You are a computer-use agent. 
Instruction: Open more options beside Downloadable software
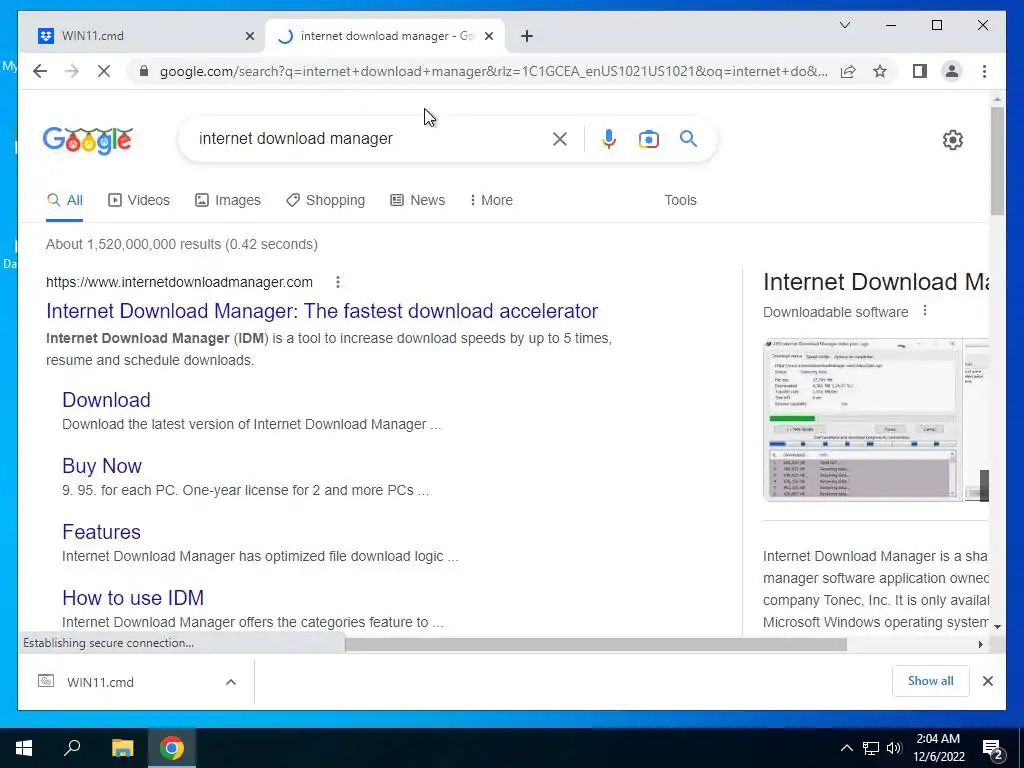[x=925, y=311]
